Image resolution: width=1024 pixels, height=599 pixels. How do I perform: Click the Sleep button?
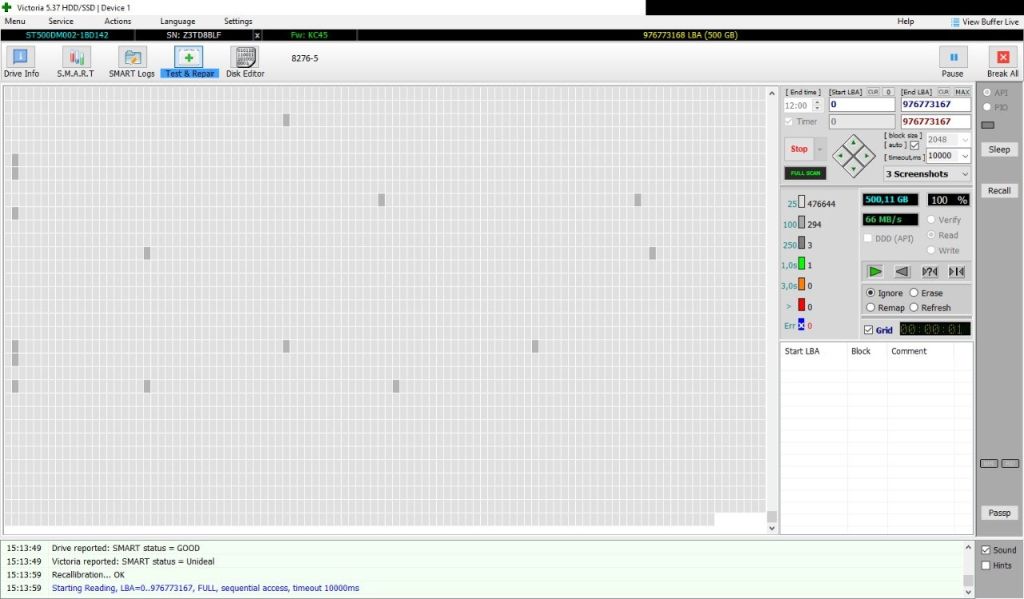(999, 150)
